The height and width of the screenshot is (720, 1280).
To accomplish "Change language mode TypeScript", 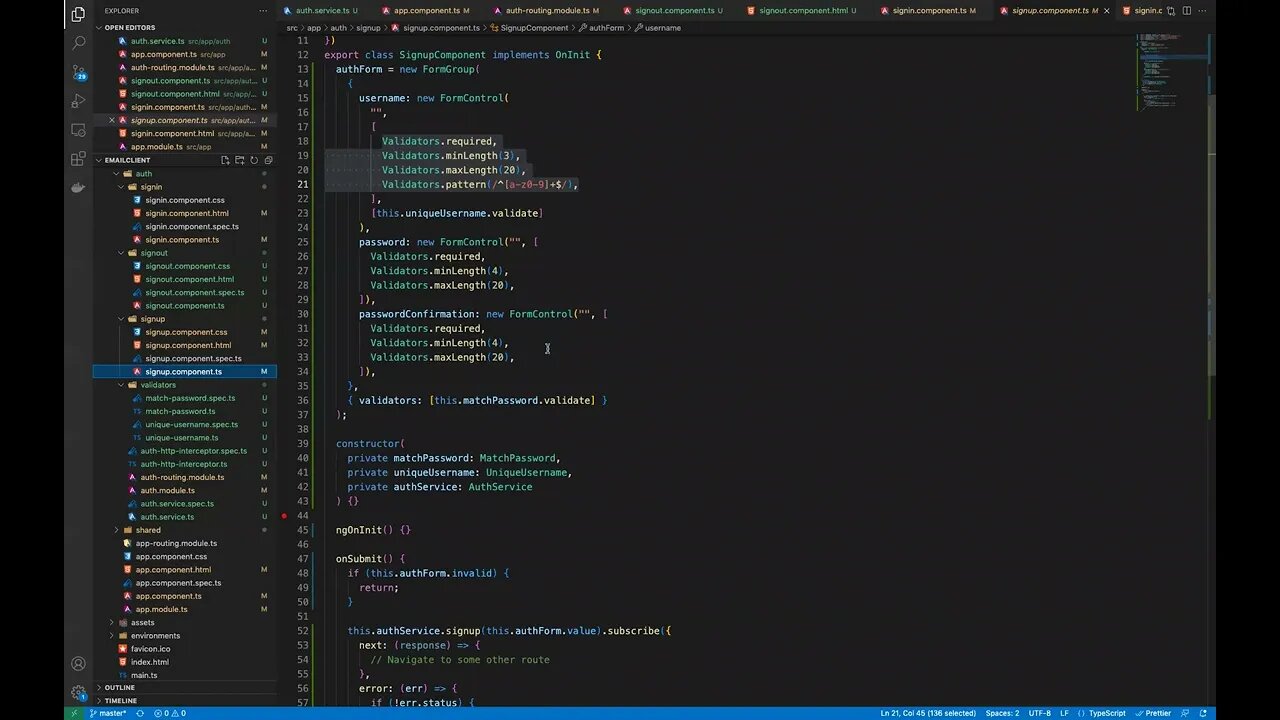I will click(1107, 713).
